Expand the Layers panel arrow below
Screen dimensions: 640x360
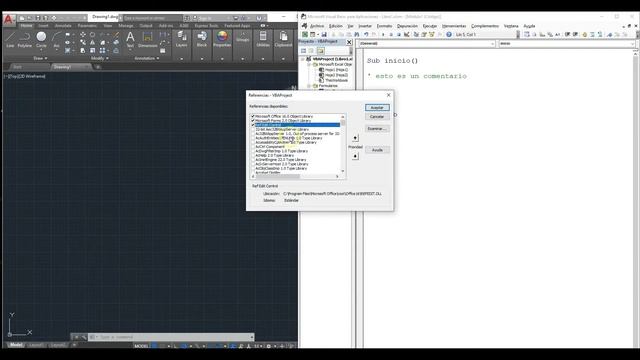click(x=181, y=59)
